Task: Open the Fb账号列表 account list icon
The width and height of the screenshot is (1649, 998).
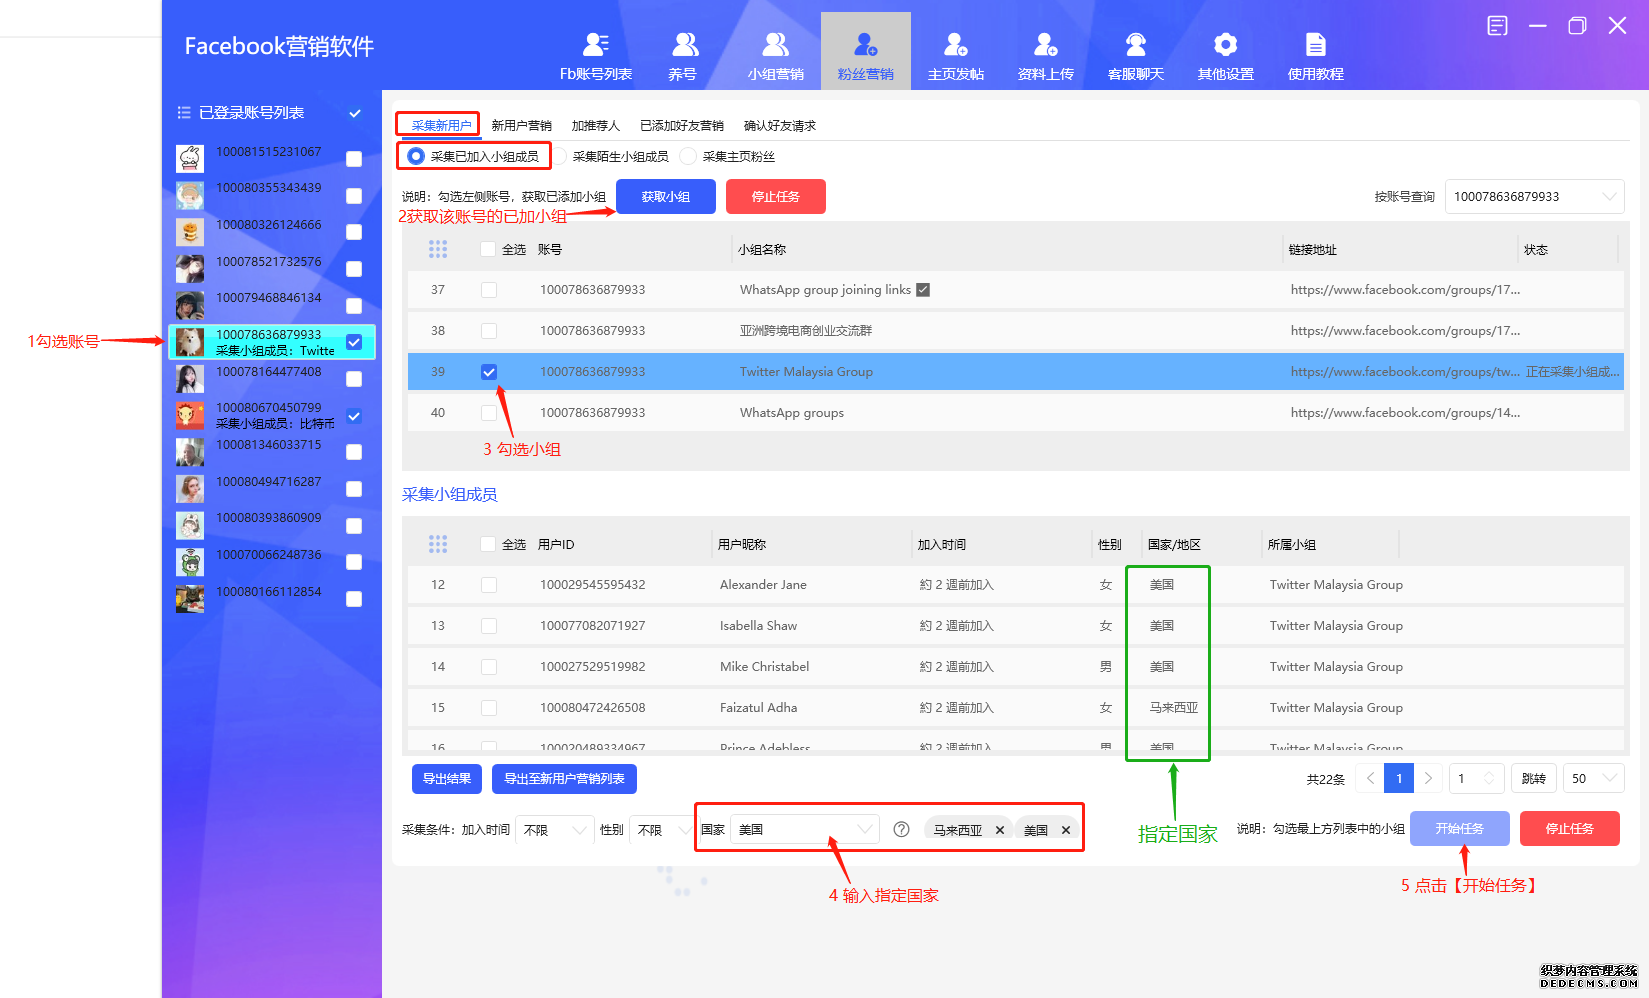Action: 596,45
